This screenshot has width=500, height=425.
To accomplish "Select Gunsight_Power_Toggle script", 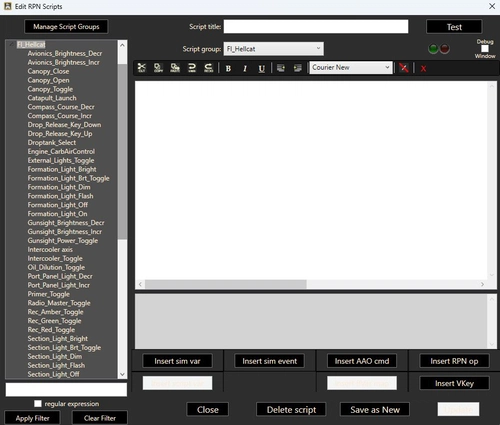I will pos(63,241).
